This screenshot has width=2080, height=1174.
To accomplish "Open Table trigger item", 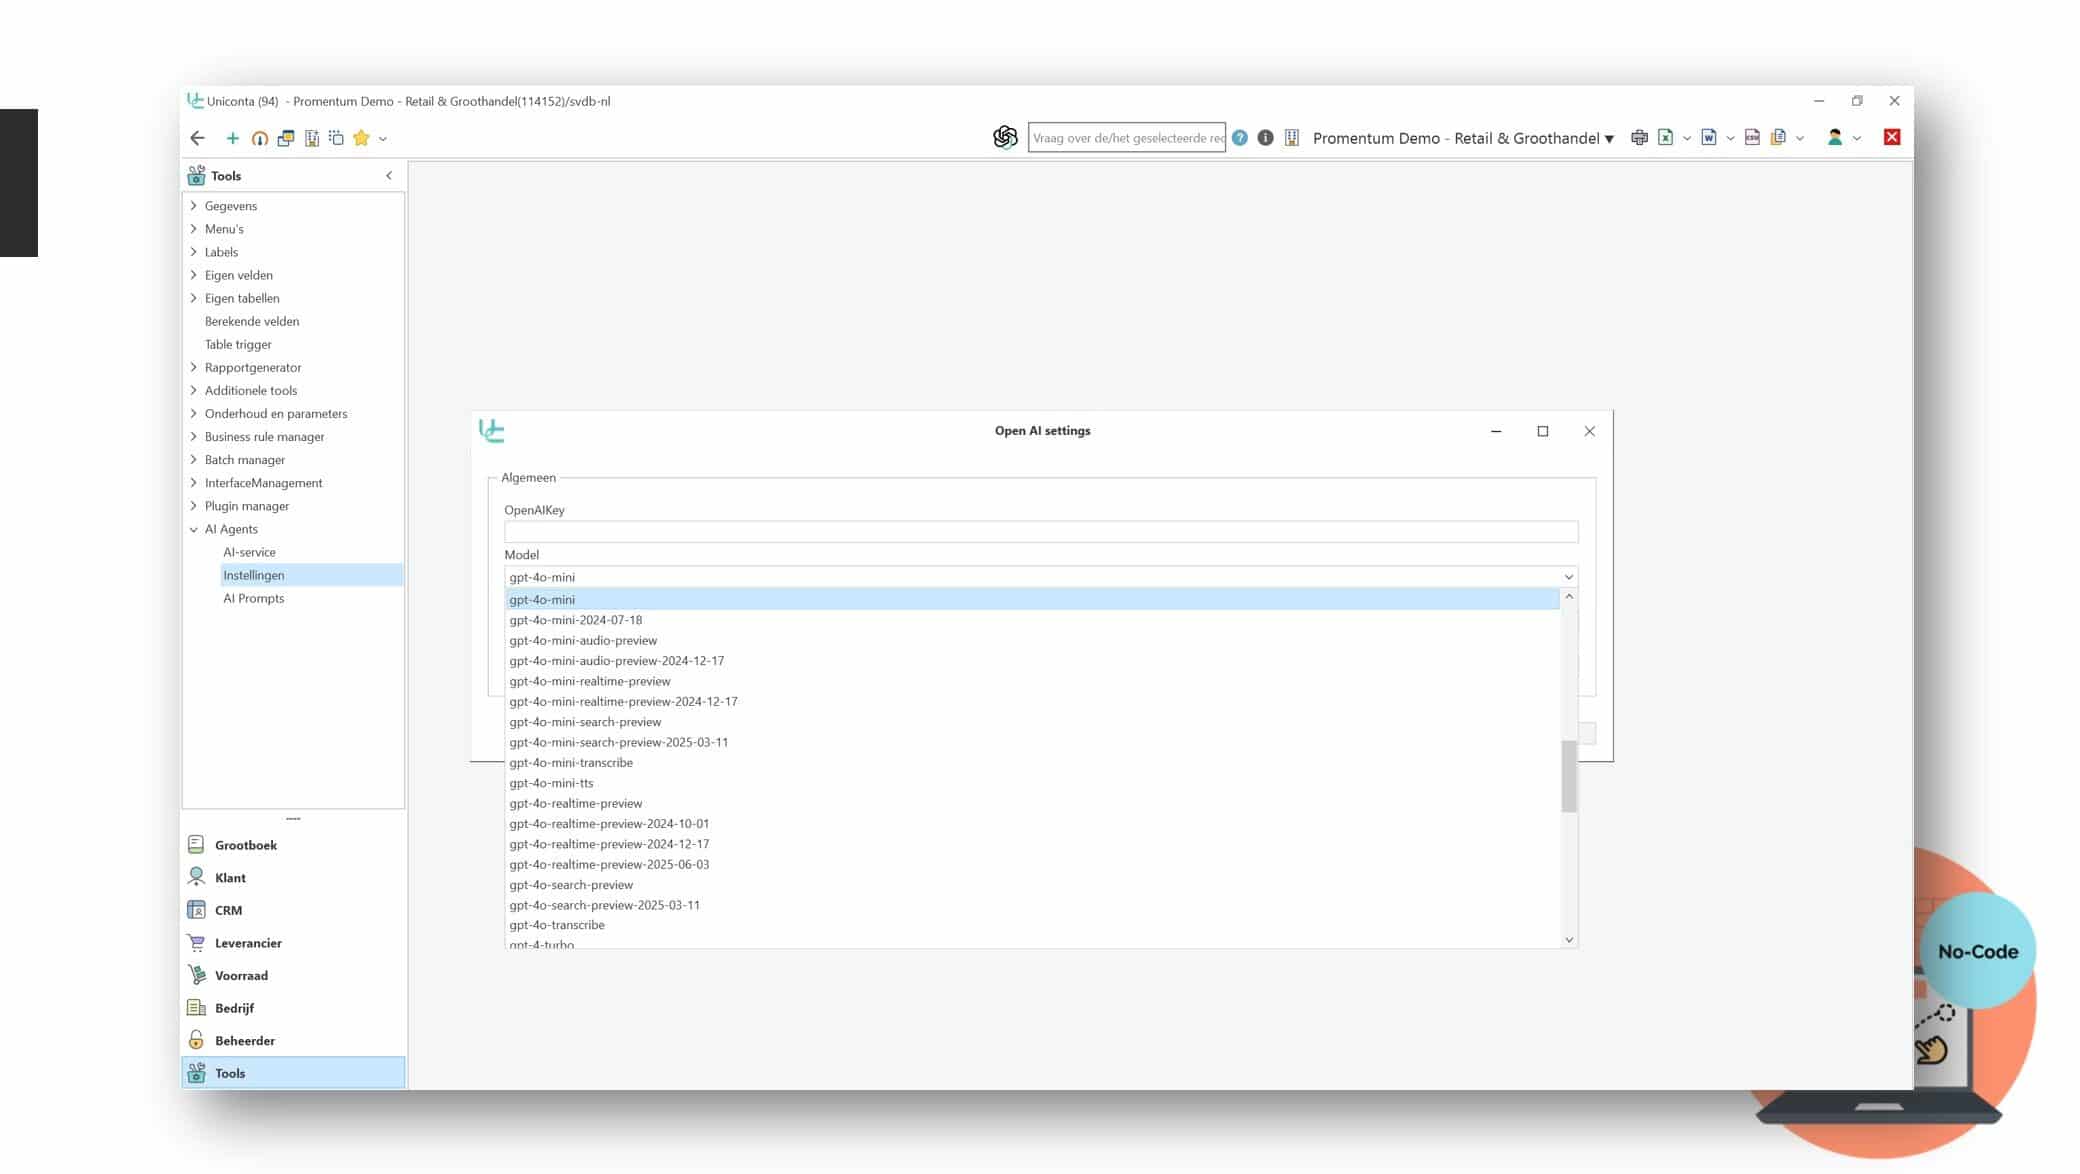I will (238, 344).
